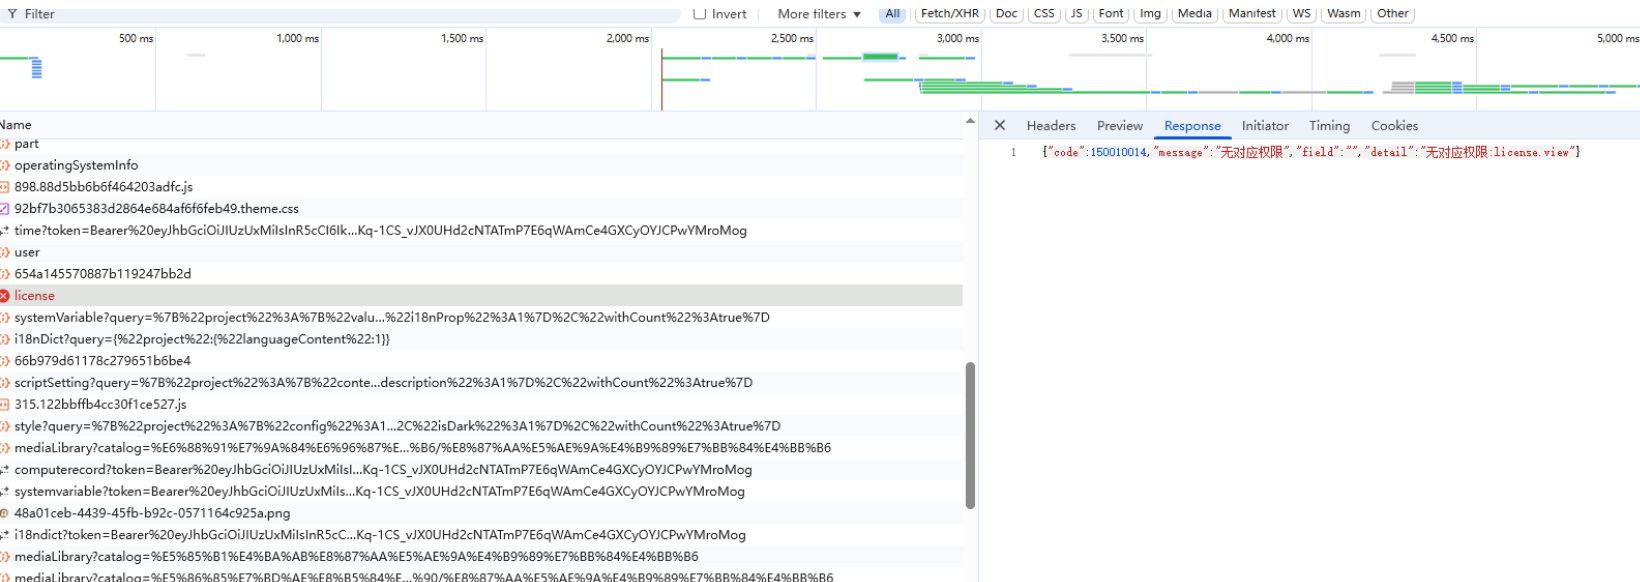The height and width of the screenshot is (582, 1640).
Task: Click the image icon for 48a01ceb png file
Action: 4,513
